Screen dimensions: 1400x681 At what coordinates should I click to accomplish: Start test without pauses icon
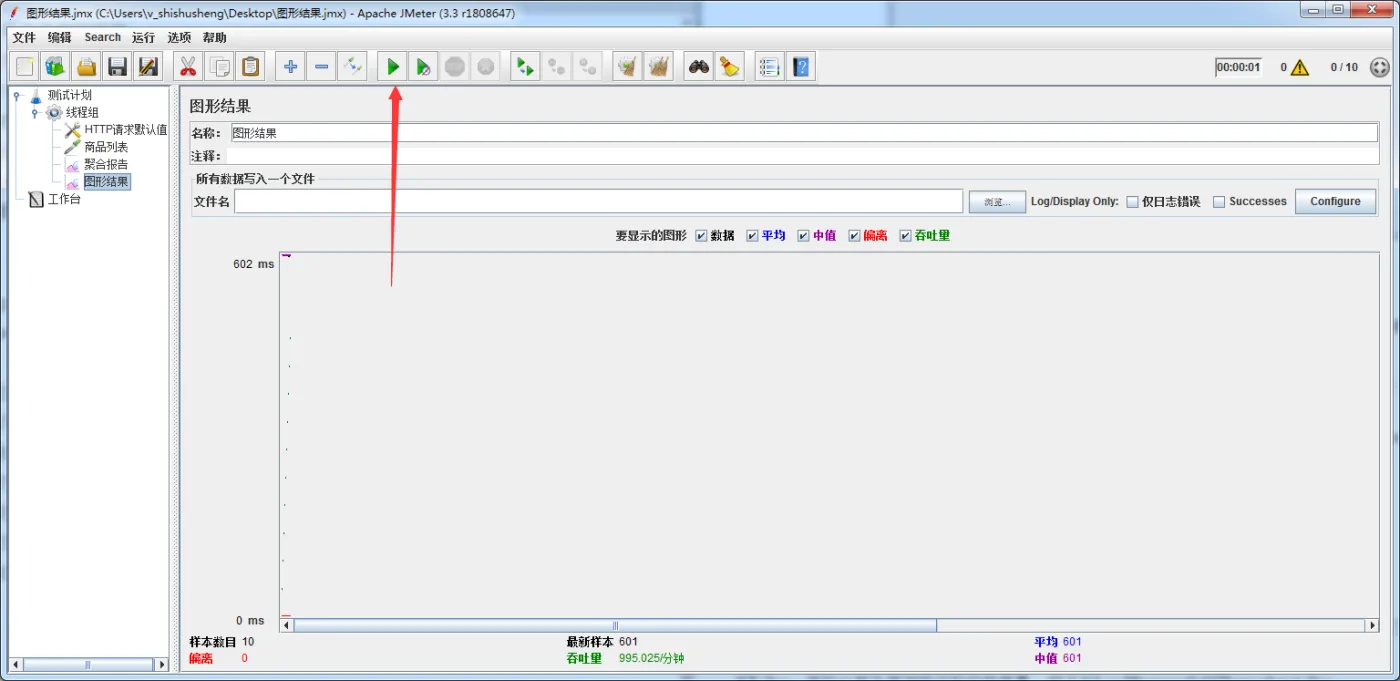(423, 67)
